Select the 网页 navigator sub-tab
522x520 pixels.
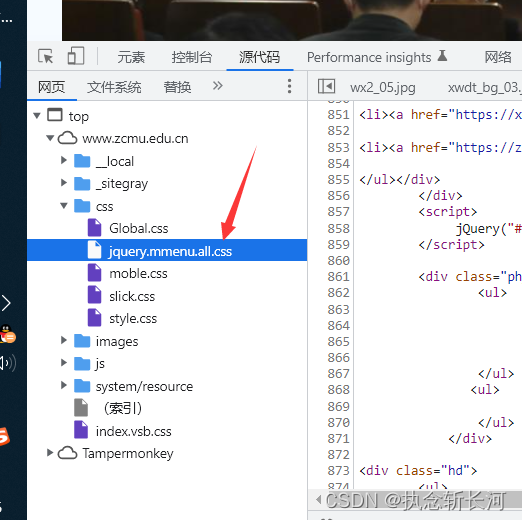51,87
